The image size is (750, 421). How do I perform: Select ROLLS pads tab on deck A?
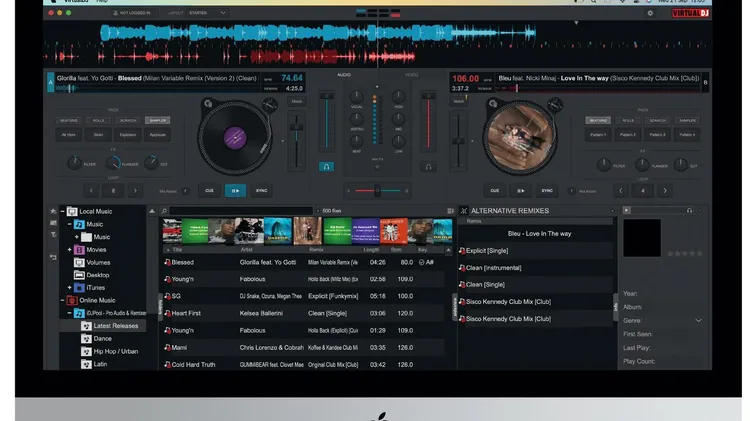99,121
